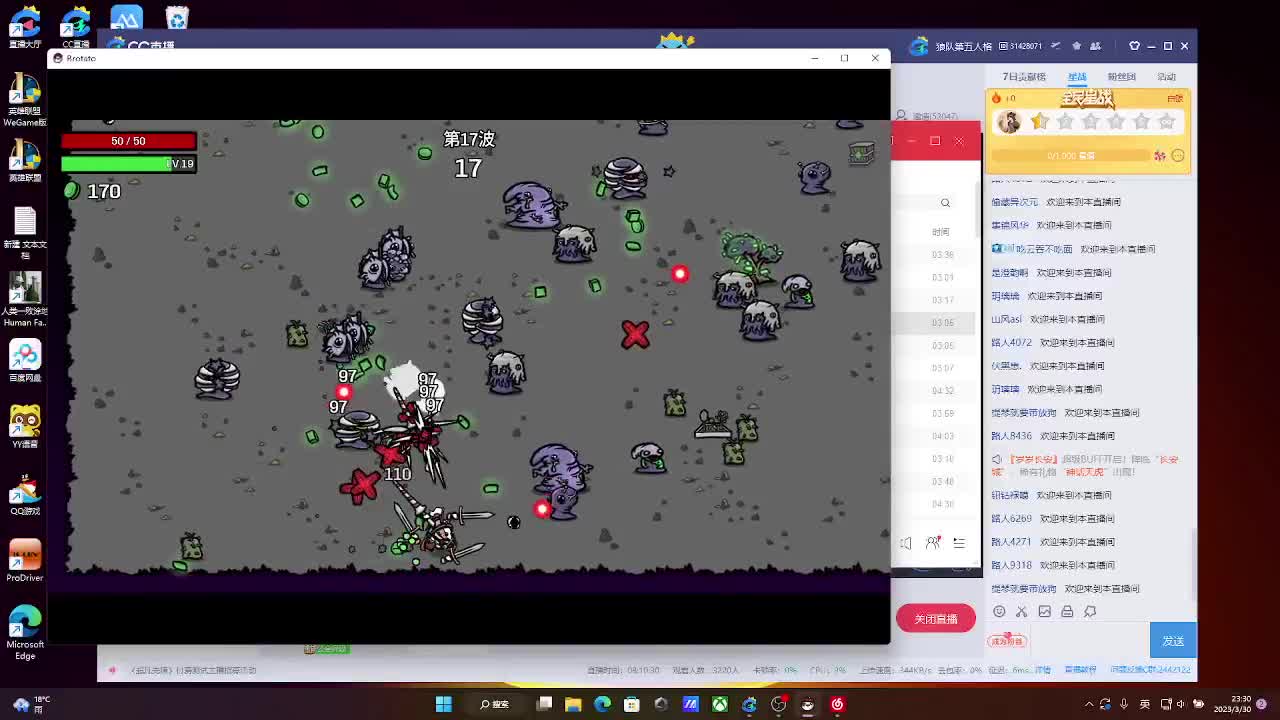Viewport: 1280px width, 720px height.
Task: Switch to the 7日贡献榜 tab
Action: tap(1024, 77)
